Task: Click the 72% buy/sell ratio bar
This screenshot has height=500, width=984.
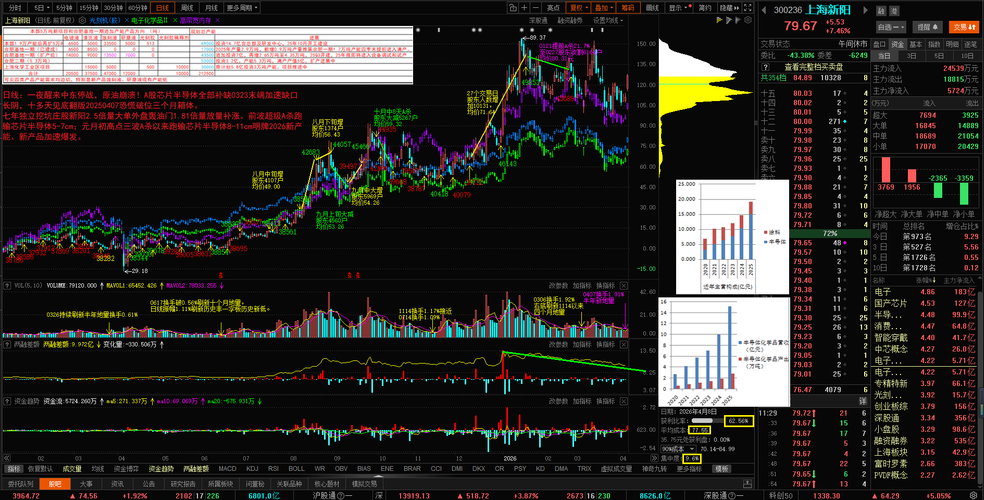Action: click(830, 233)
